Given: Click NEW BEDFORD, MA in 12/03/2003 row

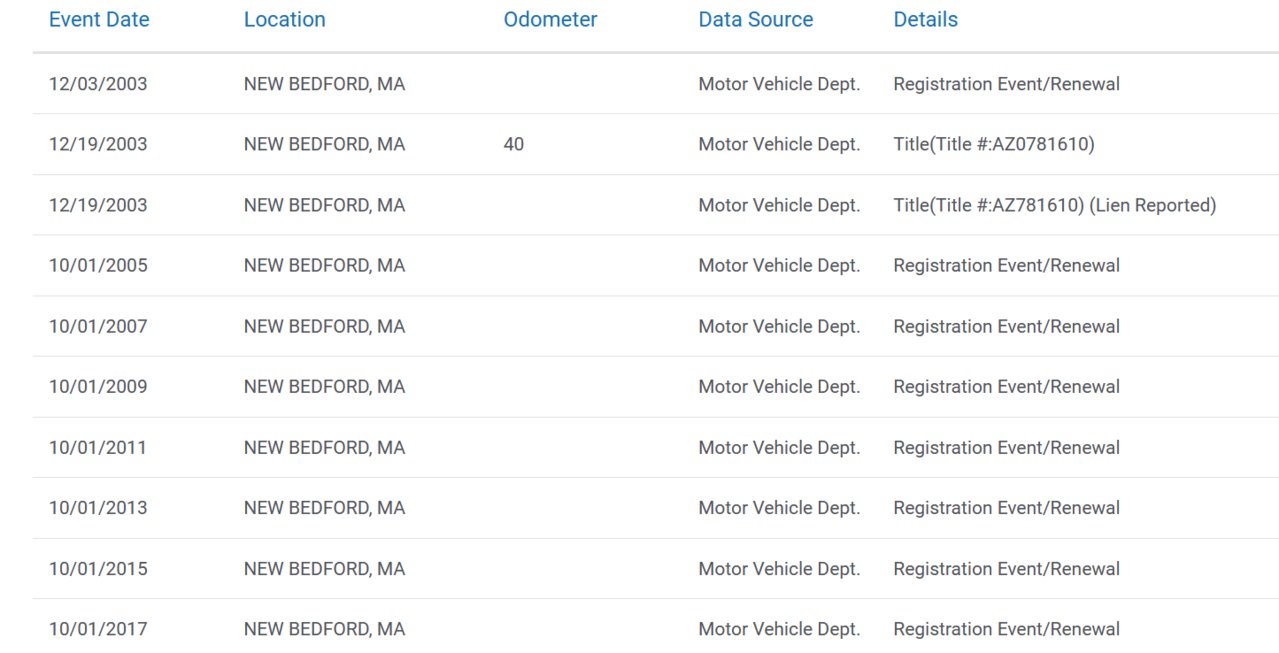Looking at the screenshot, I should (x=325, y=84).
